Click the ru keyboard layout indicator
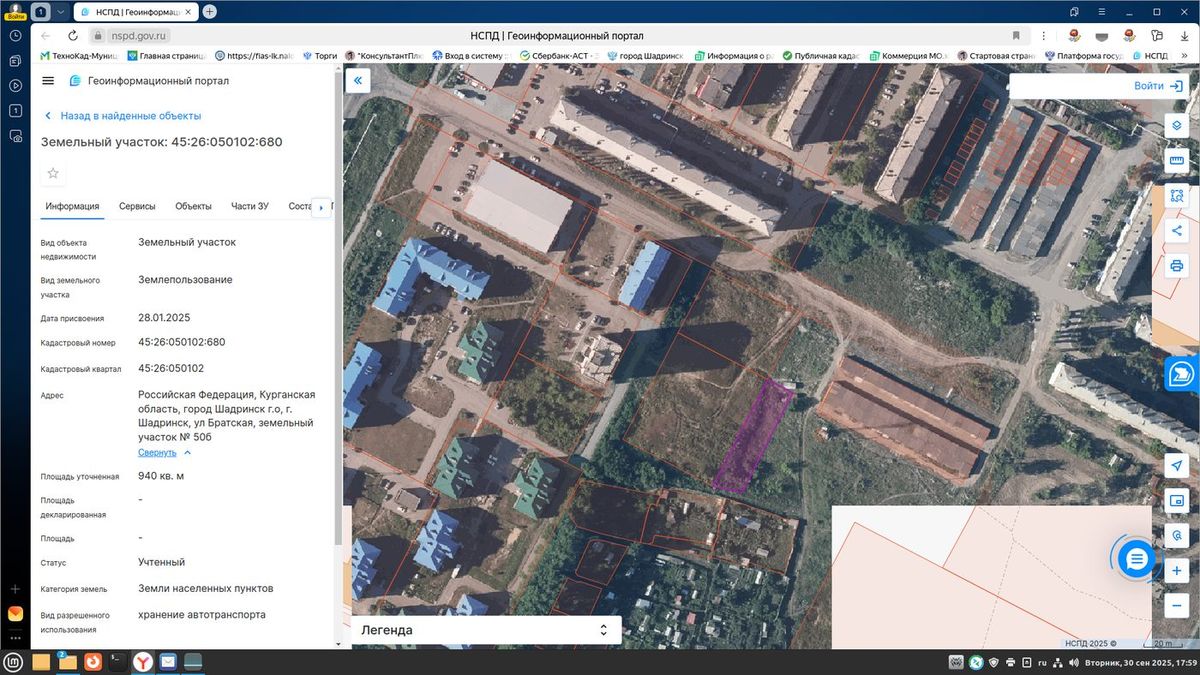 pyautogui.click(x=1041, y=662)
